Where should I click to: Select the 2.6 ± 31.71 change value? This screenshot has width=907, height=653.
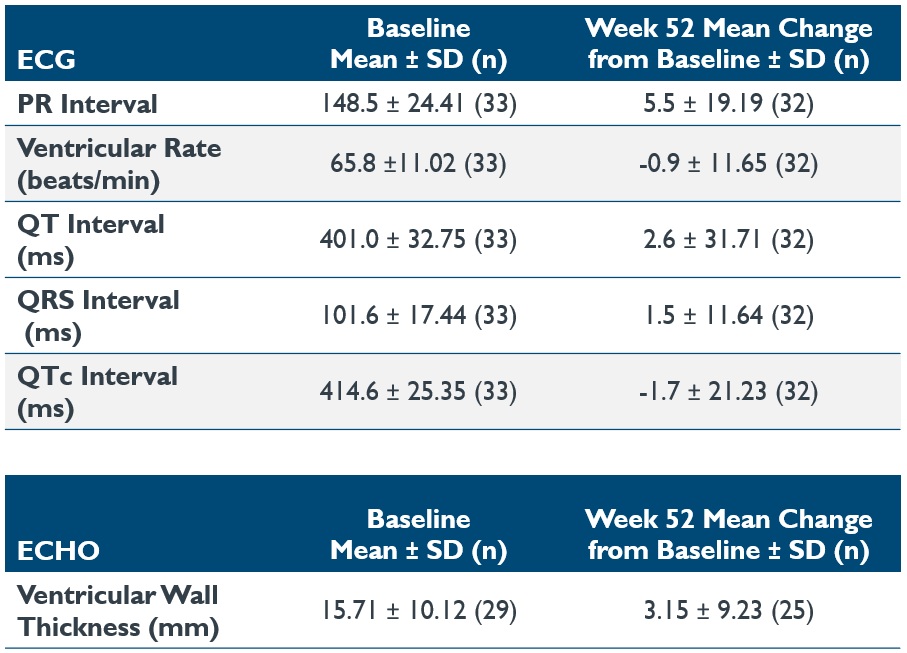[x=729, y=240]
